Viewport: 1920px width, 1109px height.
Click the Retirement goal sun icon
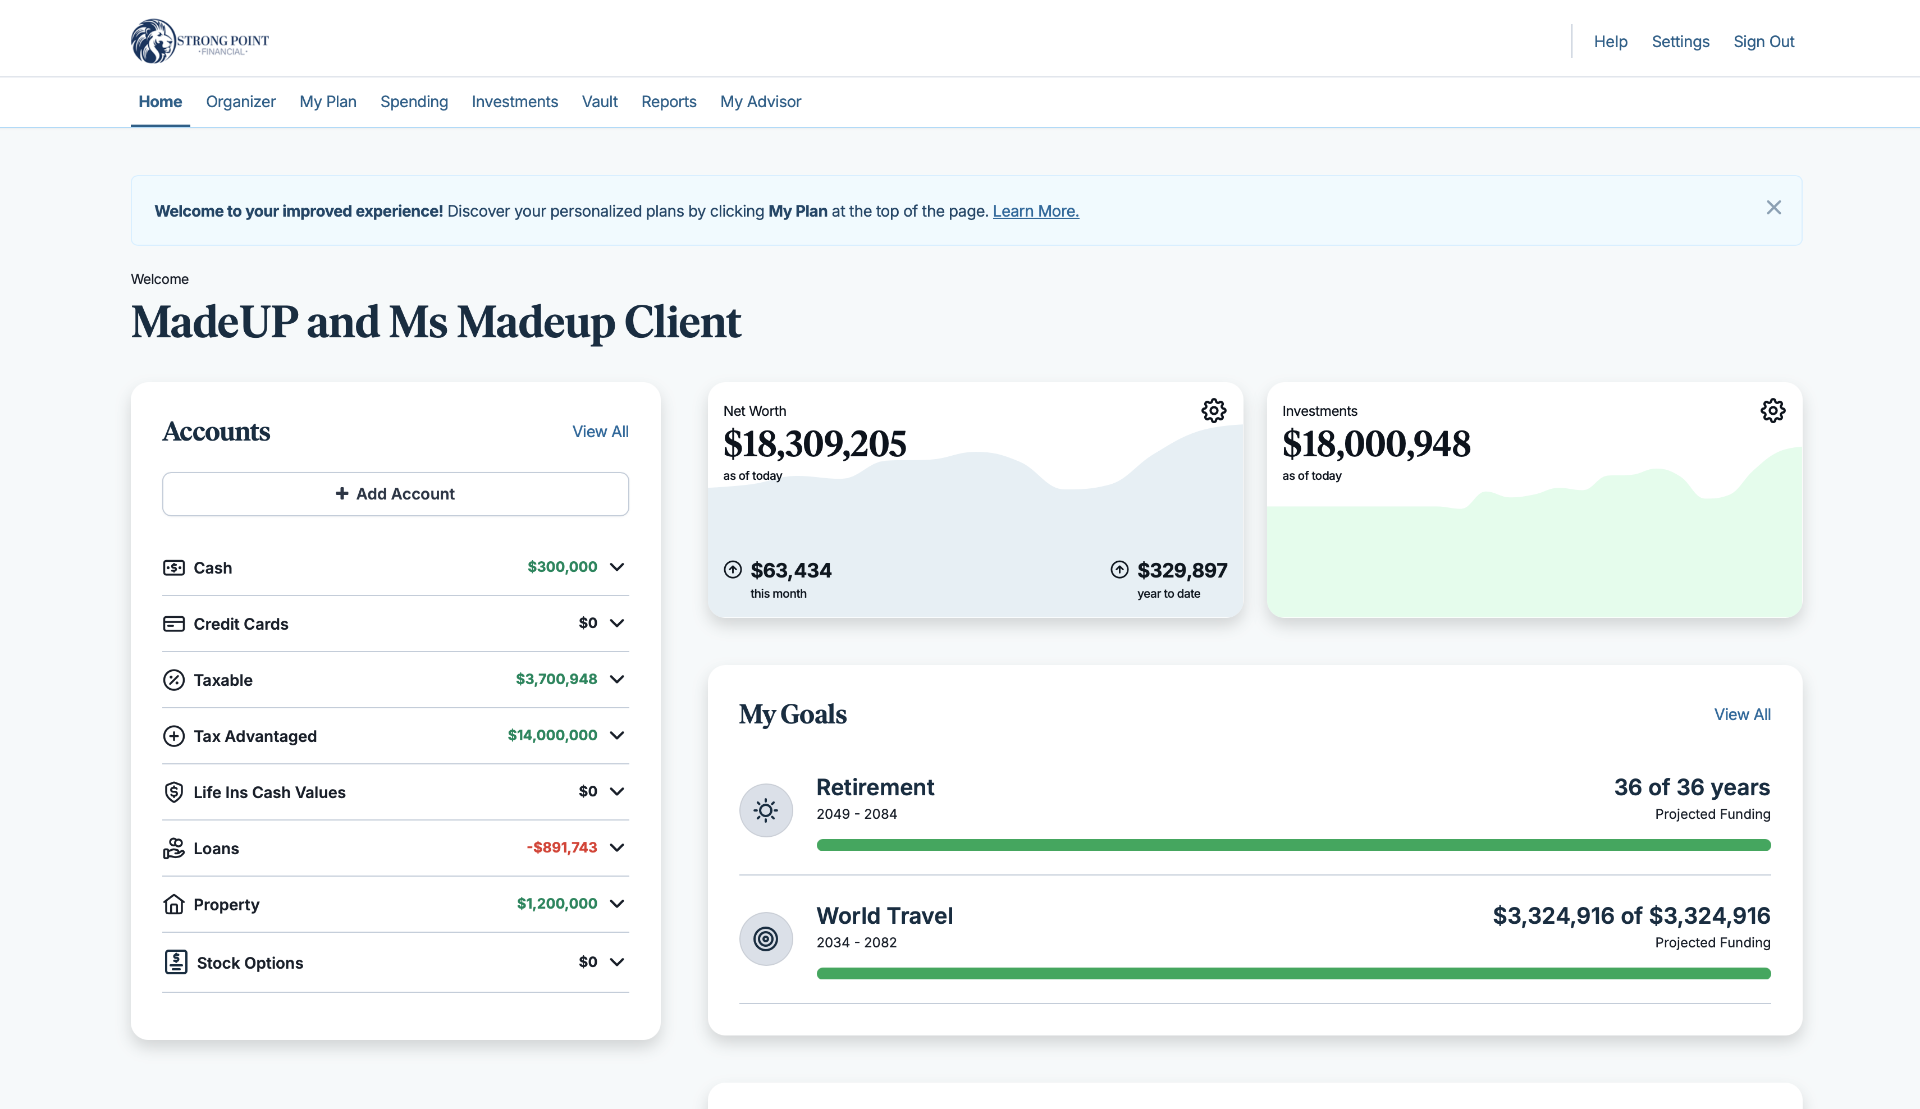pos(765,810)
